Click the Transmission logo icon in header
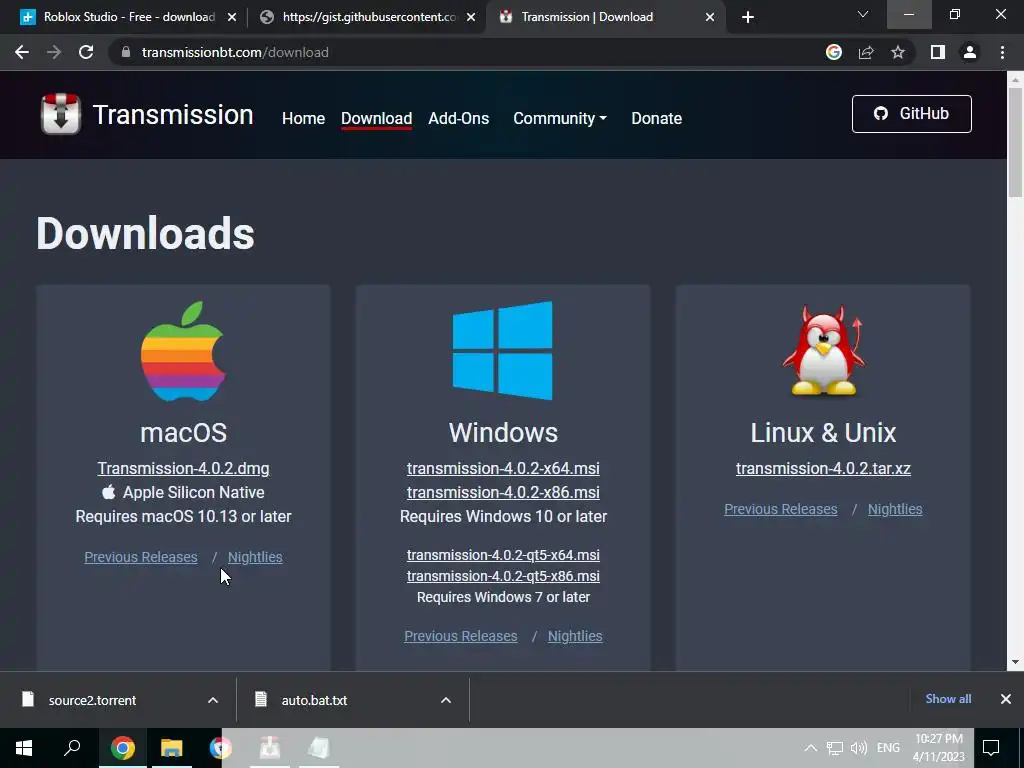The width and height of the screenshot is (1024, 768). pyautogui.click(x=61, y=114)
